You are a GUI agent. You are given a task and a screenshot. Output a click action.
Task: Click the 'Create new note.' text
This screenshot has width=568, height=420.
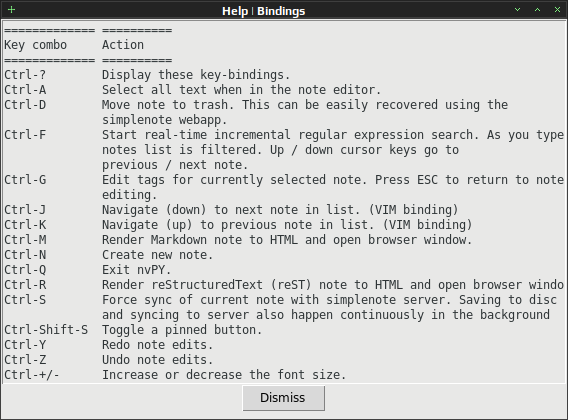157,255
